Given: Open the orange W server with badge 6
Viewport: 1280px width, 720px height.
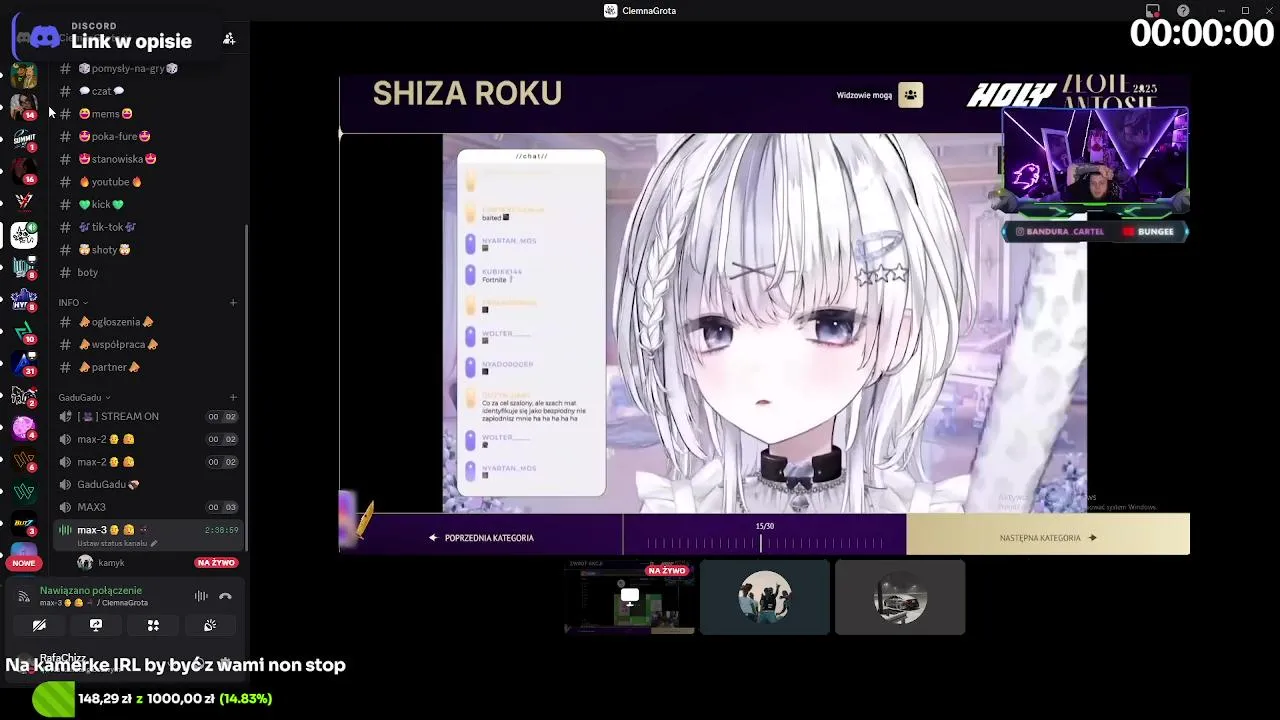Looking at the screenshot, I should (x=24, y=460).
